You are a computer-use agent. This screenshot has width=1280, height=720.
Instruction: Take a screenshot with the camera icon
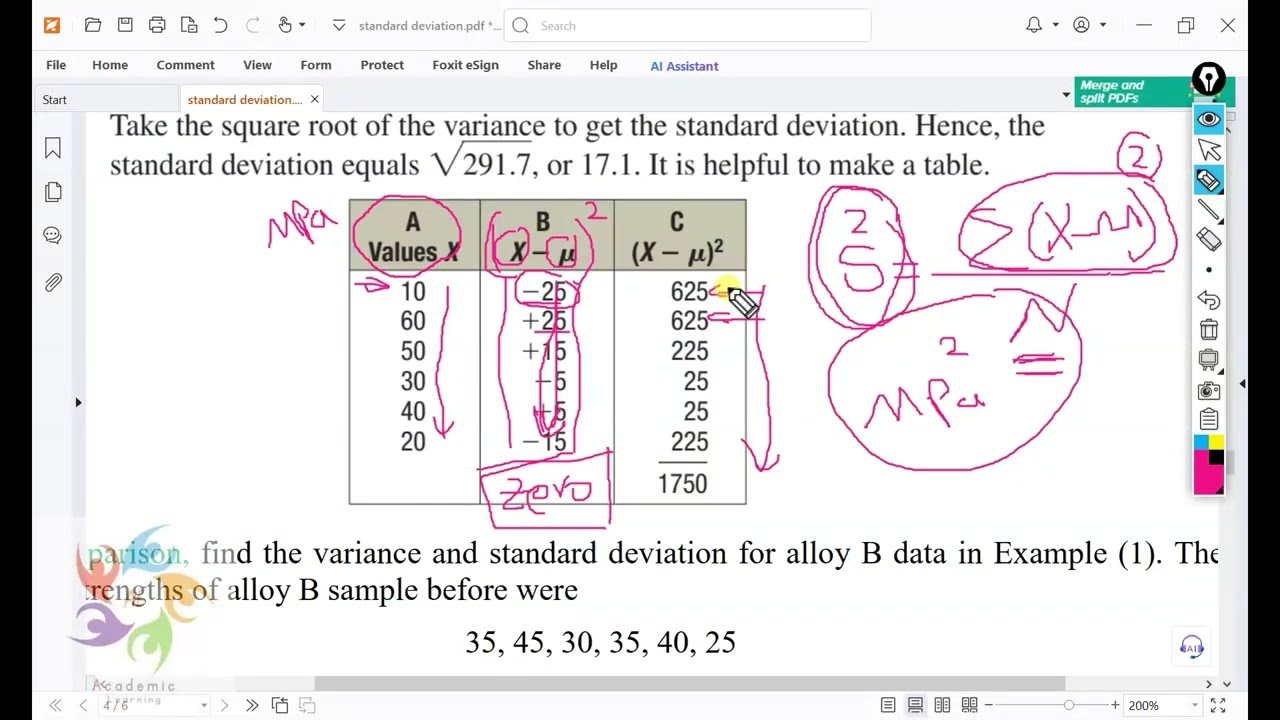(x=1209, y=390)
